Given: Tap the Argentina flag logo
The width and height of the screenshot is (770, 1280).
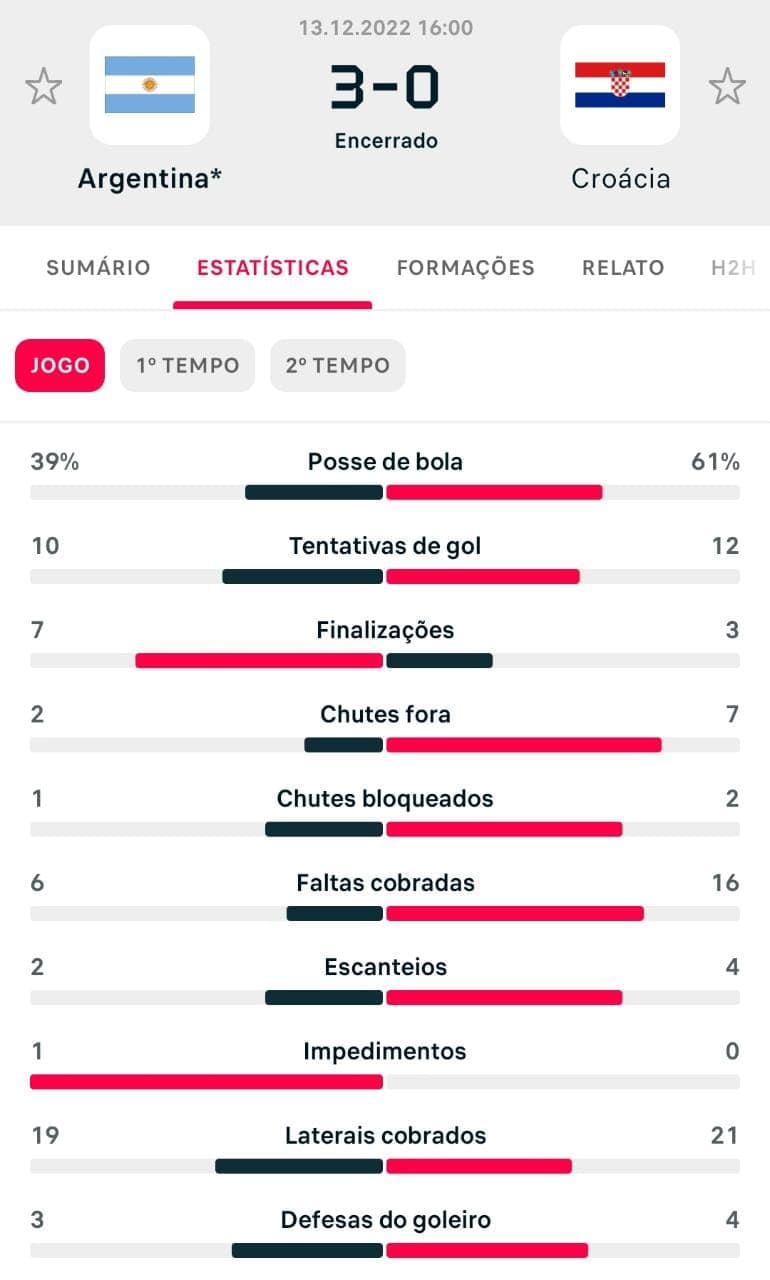Looking at the screenshot, I should [x=150, y=85].
